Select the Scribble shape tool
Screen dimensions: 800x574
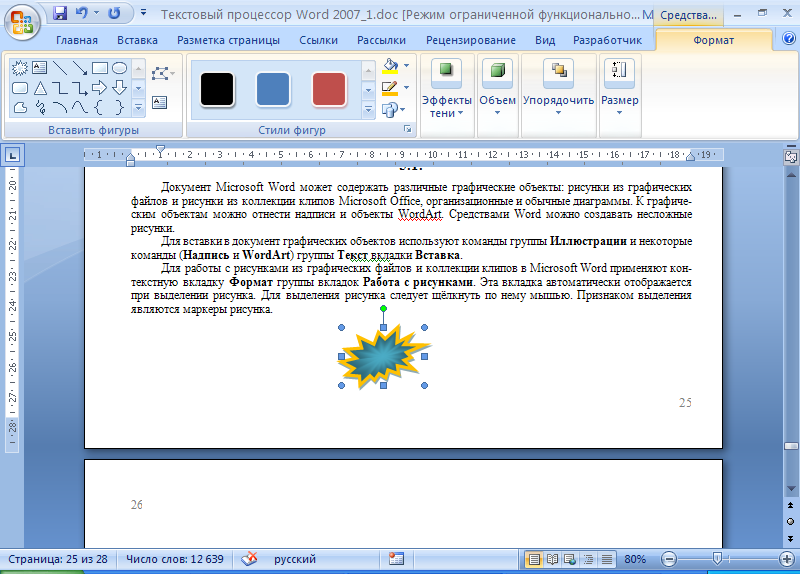pyautogui.click(x=40, y=107)
